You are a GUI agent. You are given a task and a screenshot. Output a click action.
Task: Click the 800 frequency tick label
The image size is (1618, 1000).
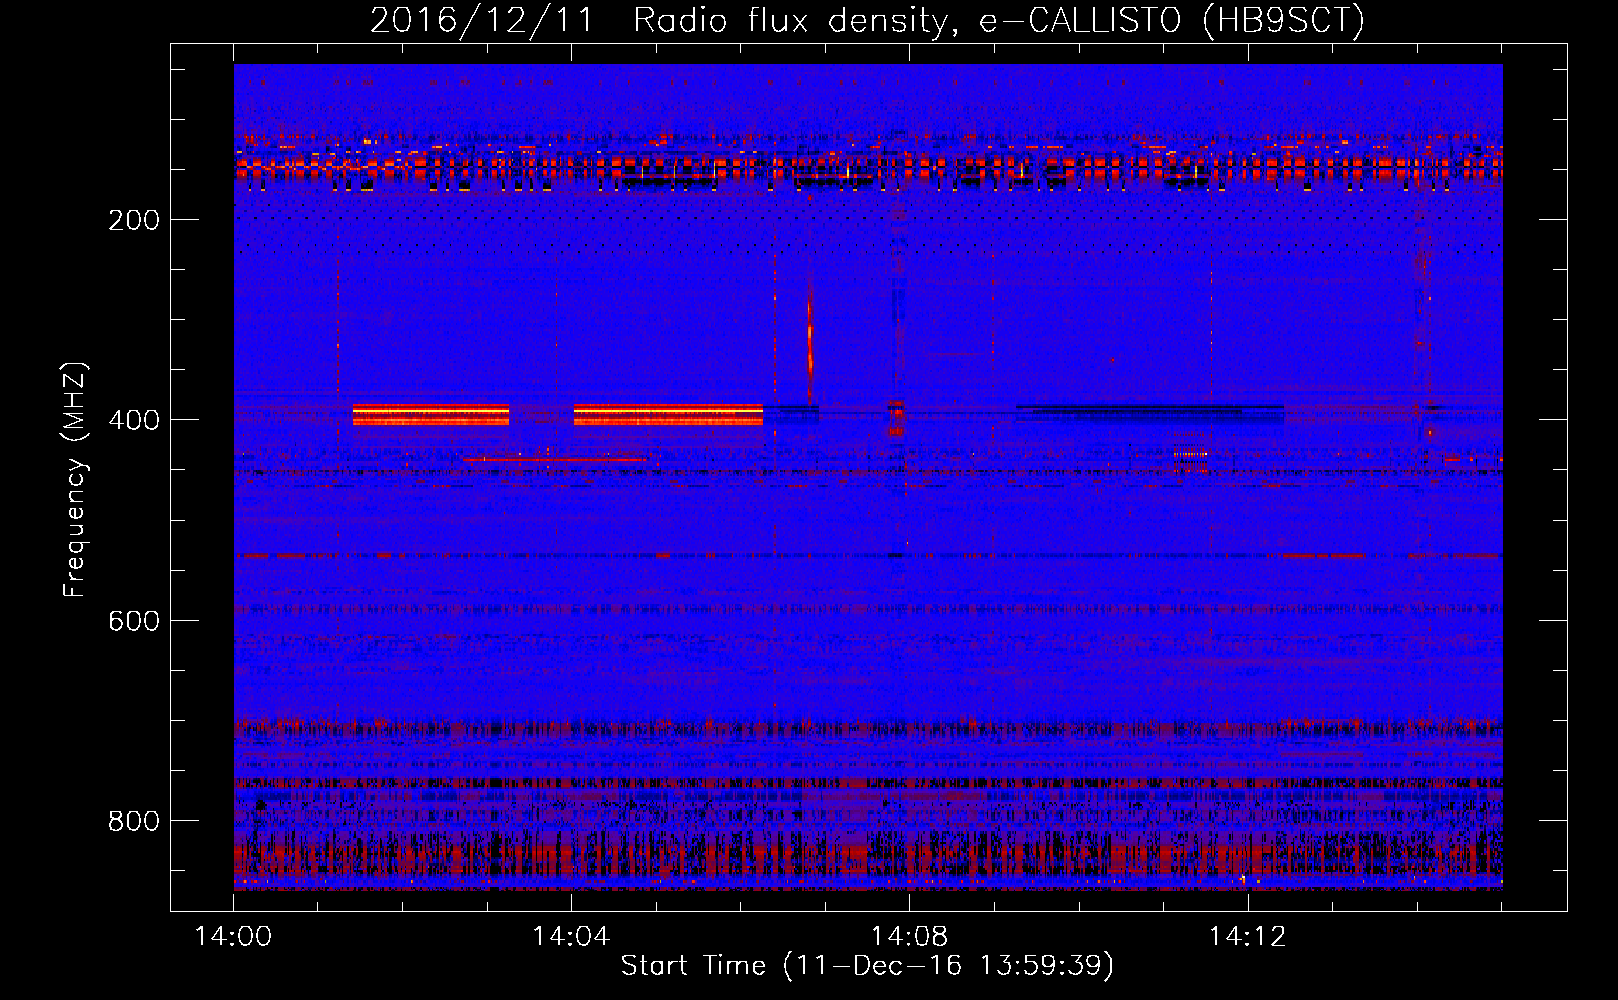[x=134, y=821]
